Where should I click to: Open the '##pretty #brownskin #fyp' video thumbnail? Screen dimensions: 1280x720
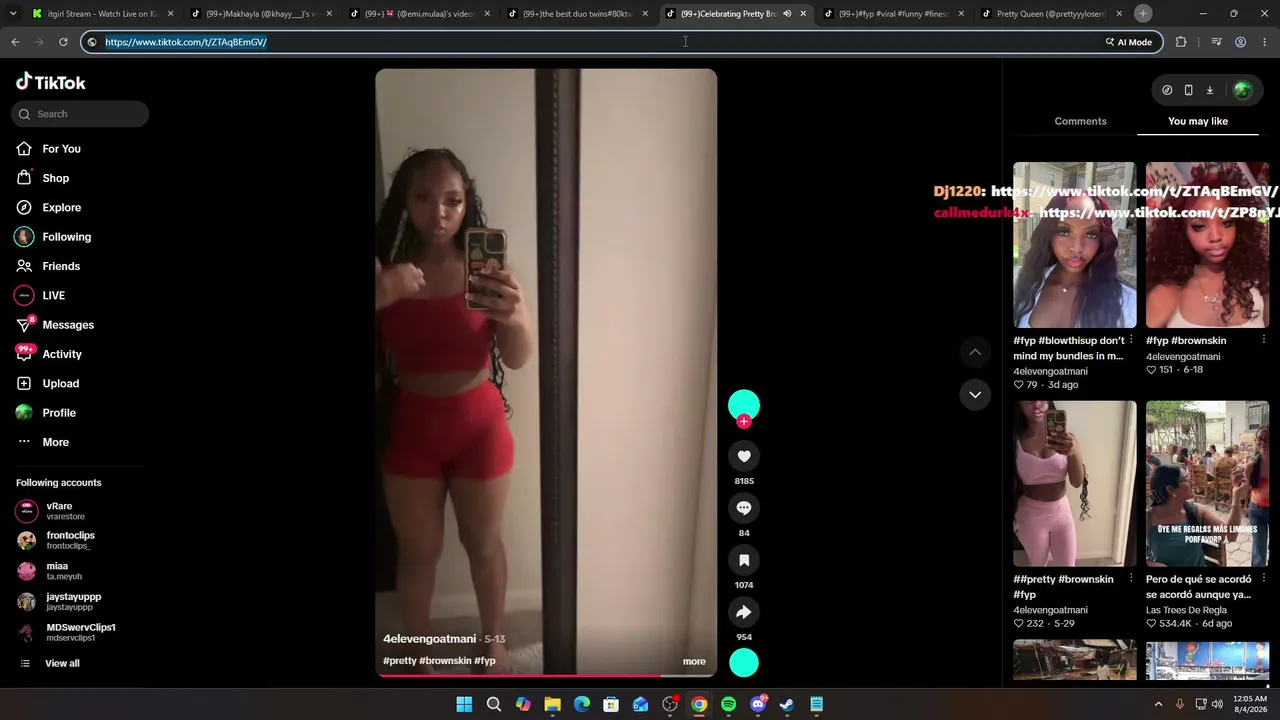[1075, 484]
